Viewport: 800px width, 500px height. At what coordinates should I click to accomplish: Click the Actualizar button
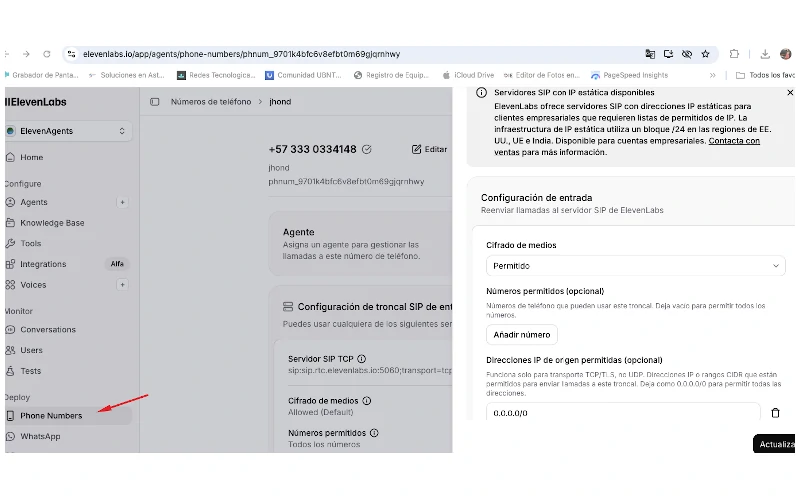(x=774, y=444)
